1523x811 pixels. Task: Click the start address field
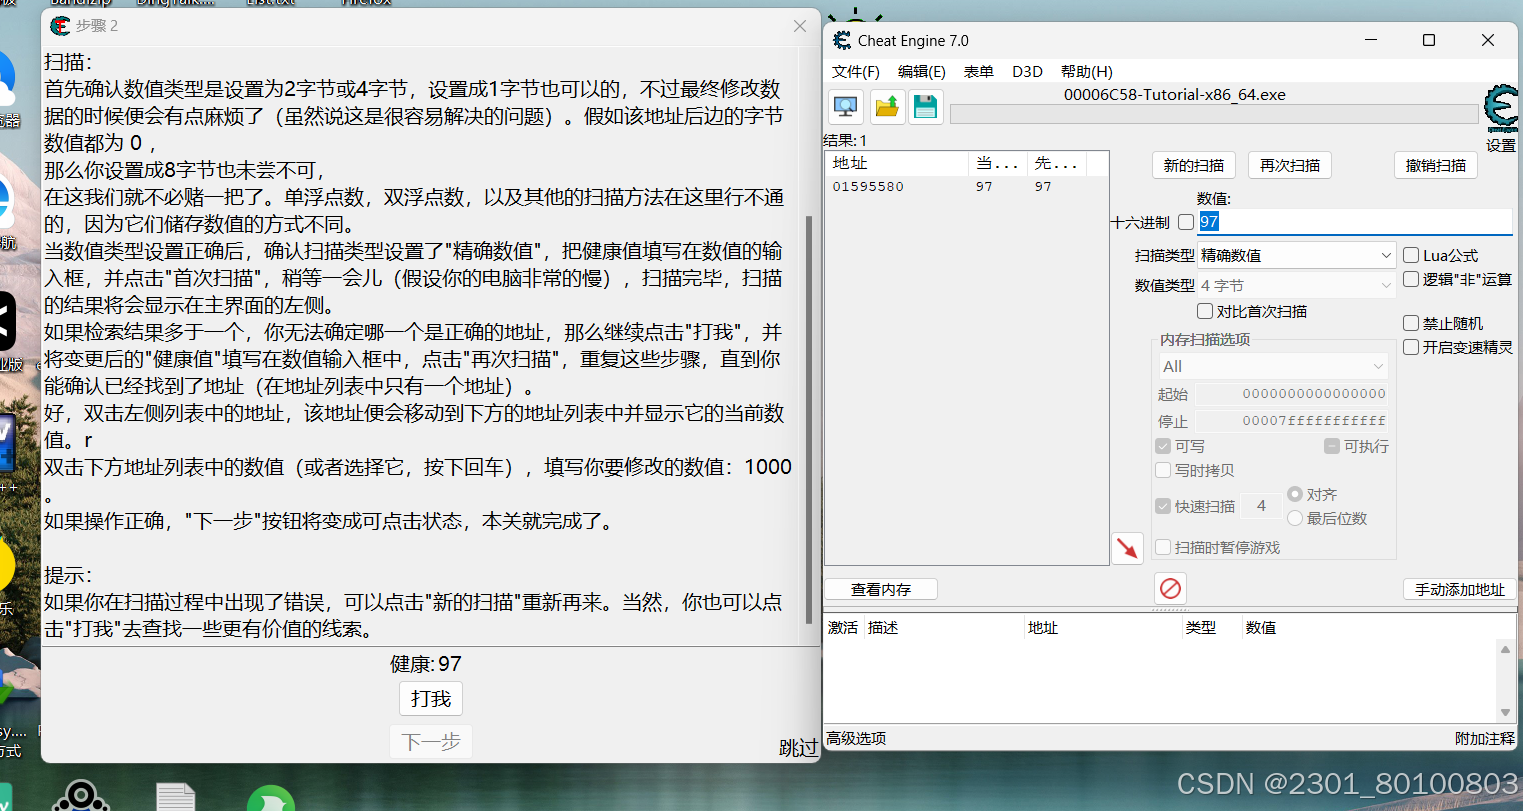(1292, 394)
